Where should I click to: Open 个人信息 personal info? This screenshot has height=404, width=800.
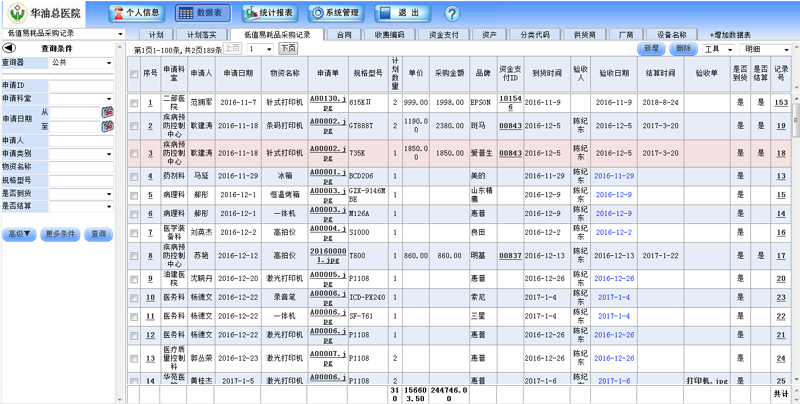pos(136,13)
